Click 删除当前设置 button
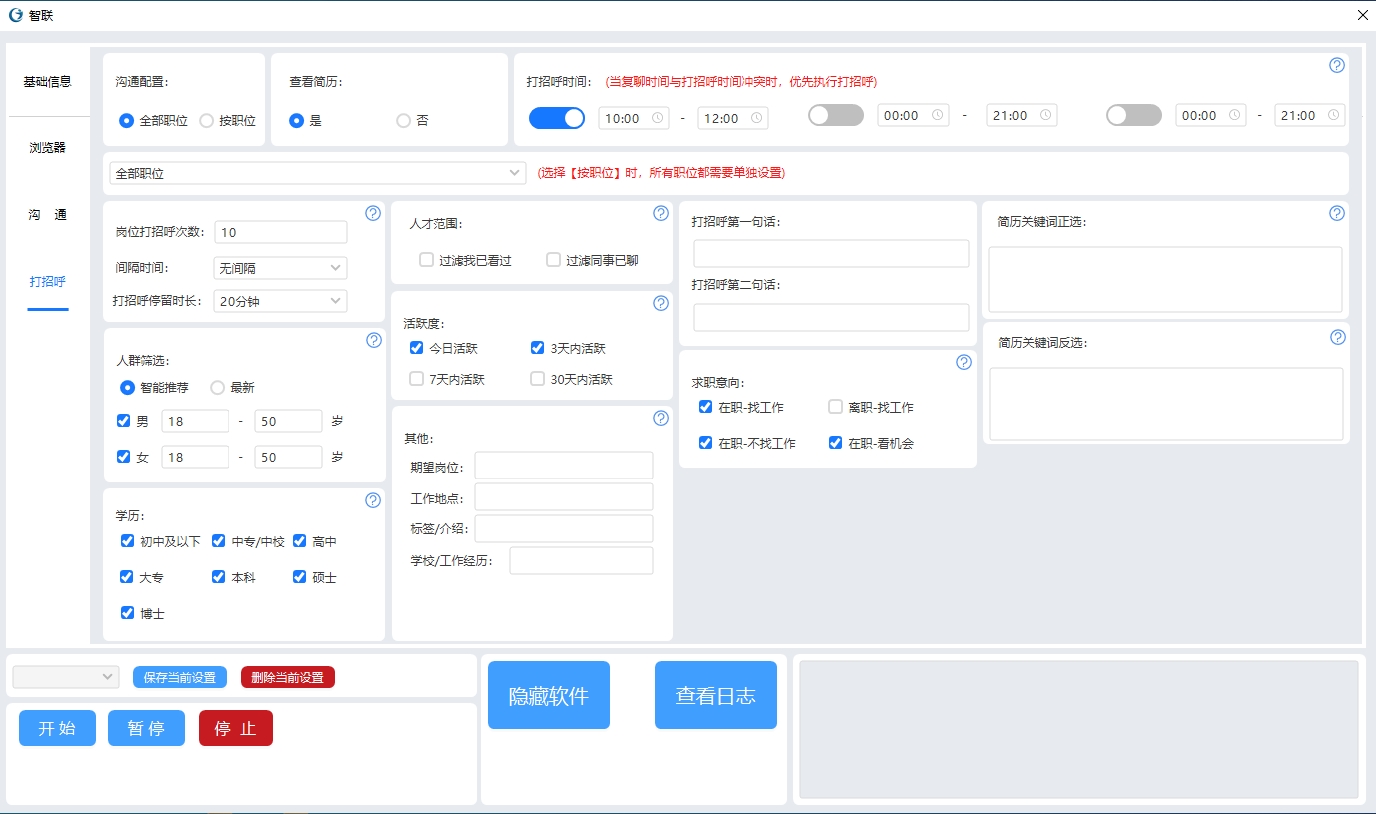The image size is (1376, 814). coord(288,677)
